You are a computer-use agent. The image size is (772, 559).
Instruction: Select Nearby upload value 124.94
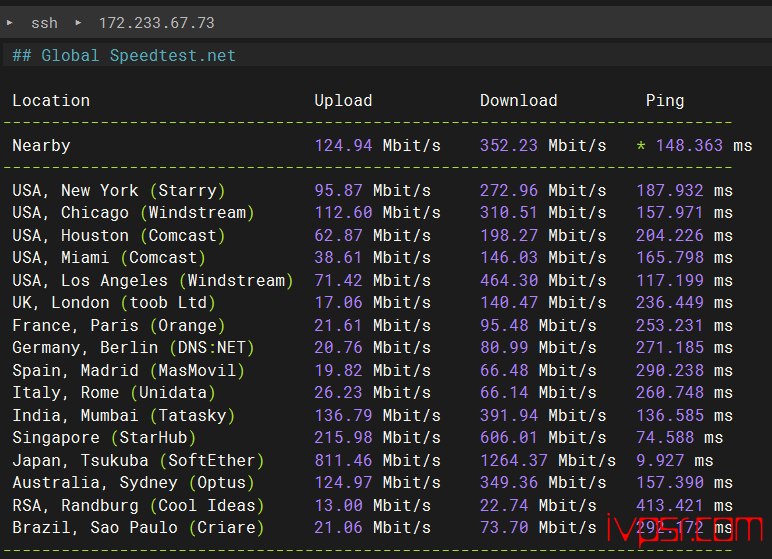point(343,146)
